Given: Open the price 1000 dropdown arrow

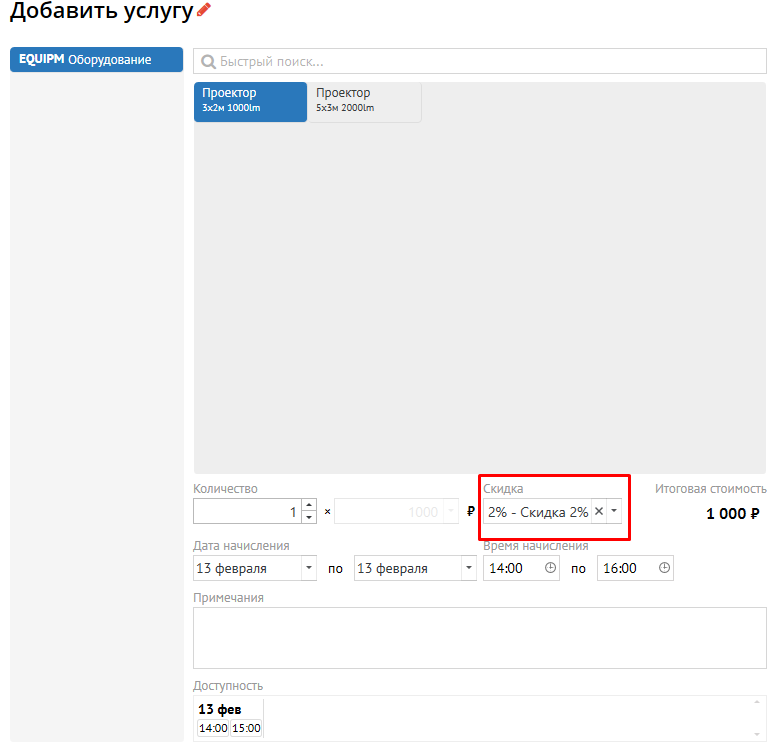Looking at the screenshot, I should [451, 511].
